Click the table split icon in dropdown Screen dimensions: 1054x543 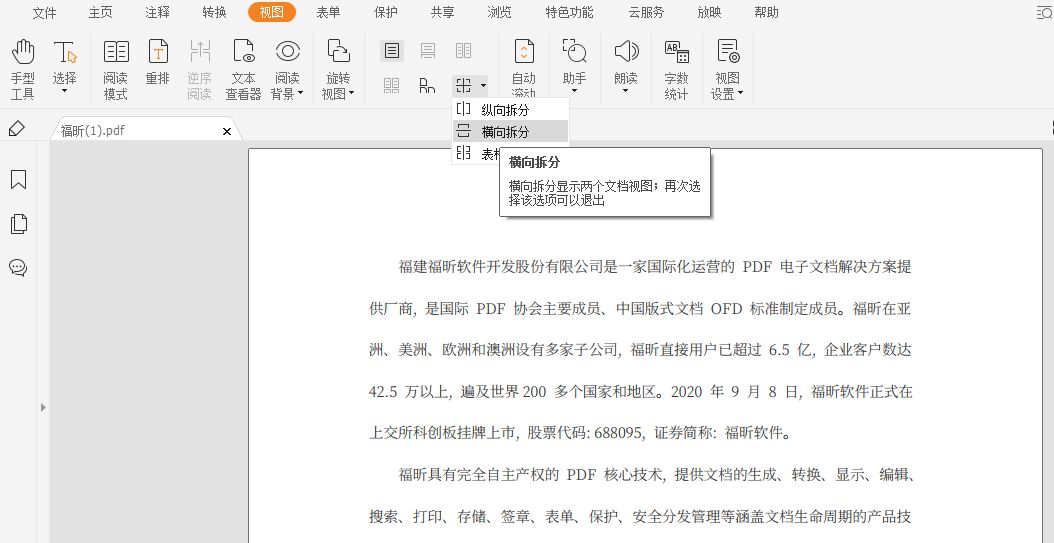click(x=463, y=153)
